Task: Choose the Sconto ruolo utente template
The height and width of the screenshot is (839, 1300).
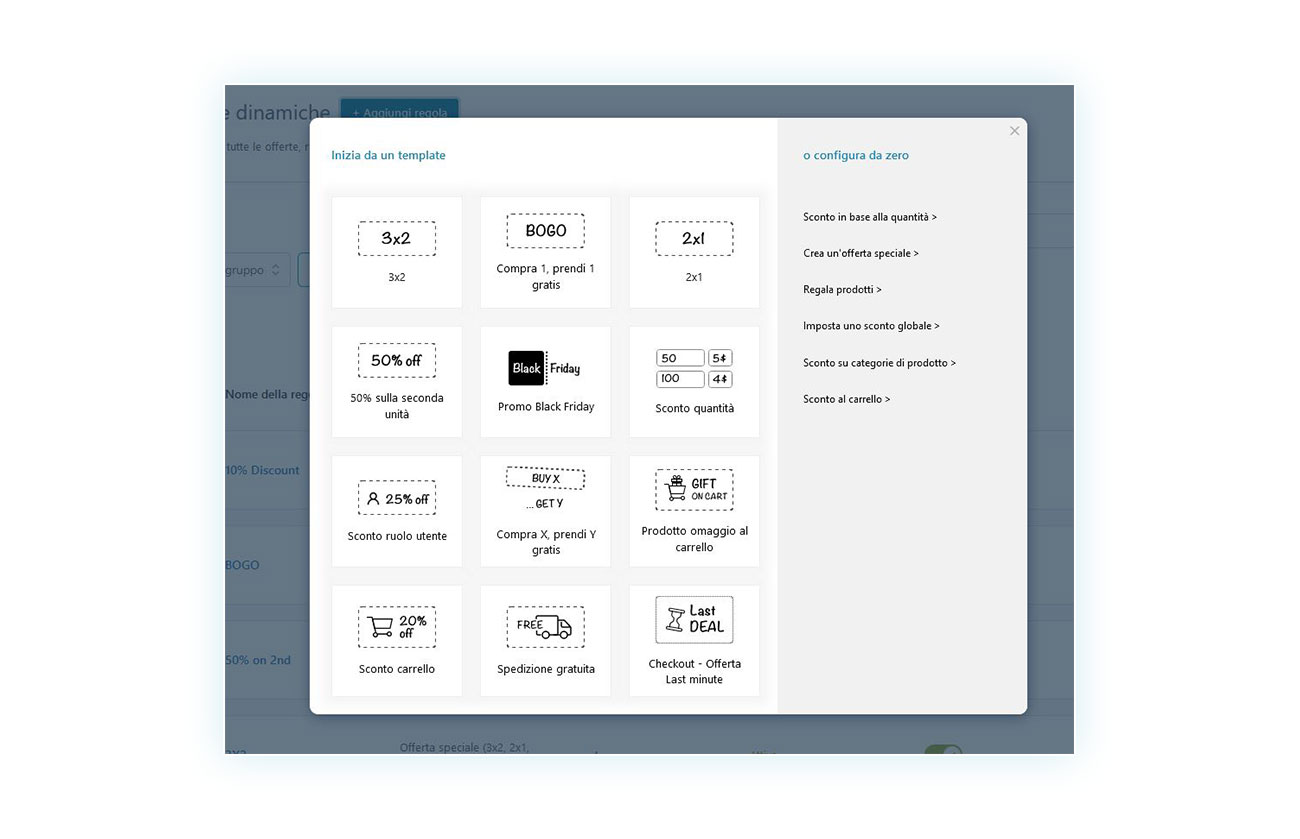Action: [396, 510]
